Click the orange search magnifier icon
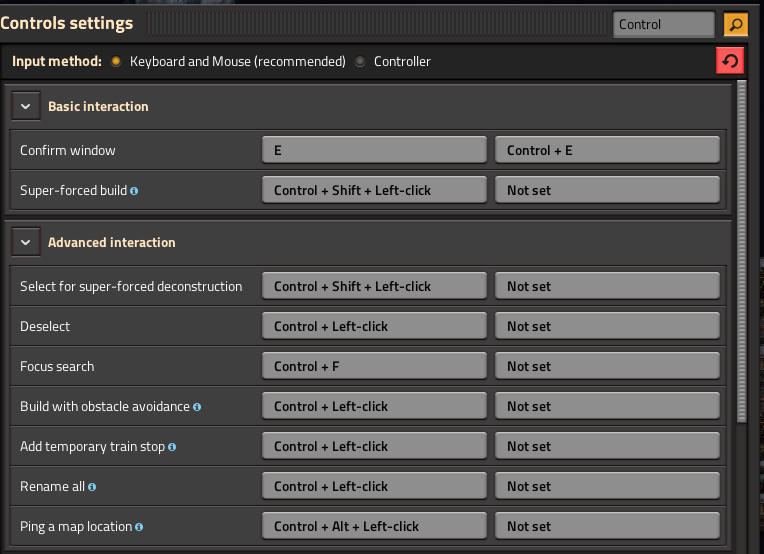Viewport: 764px width, 554px height. 735,24
